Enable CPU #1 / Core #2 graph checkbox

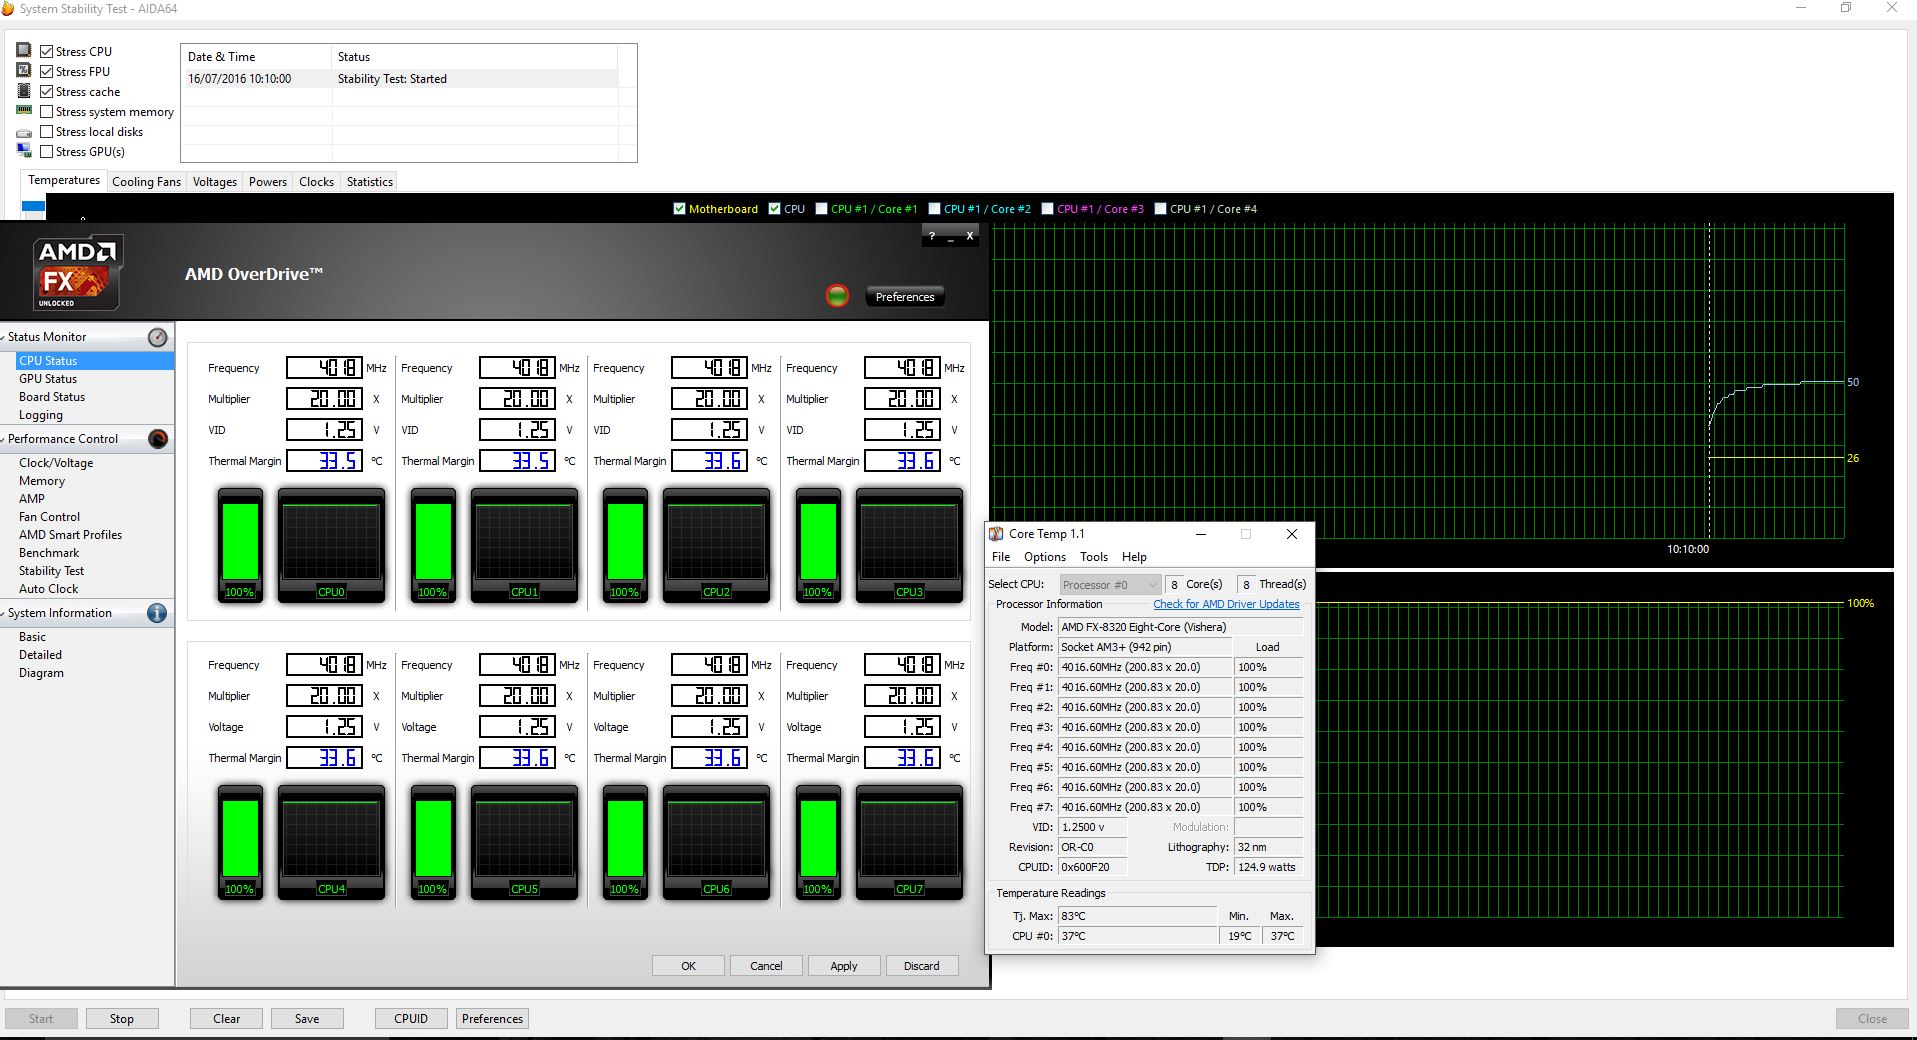click(x=934, y=209)
